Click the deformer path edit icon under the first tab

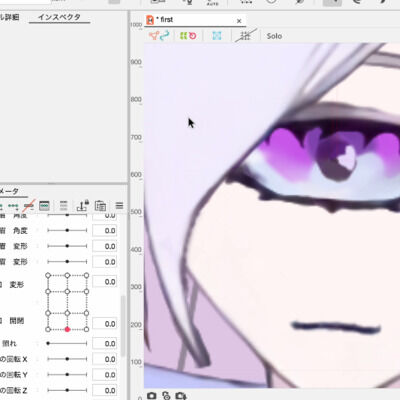[x=159, y=36]
